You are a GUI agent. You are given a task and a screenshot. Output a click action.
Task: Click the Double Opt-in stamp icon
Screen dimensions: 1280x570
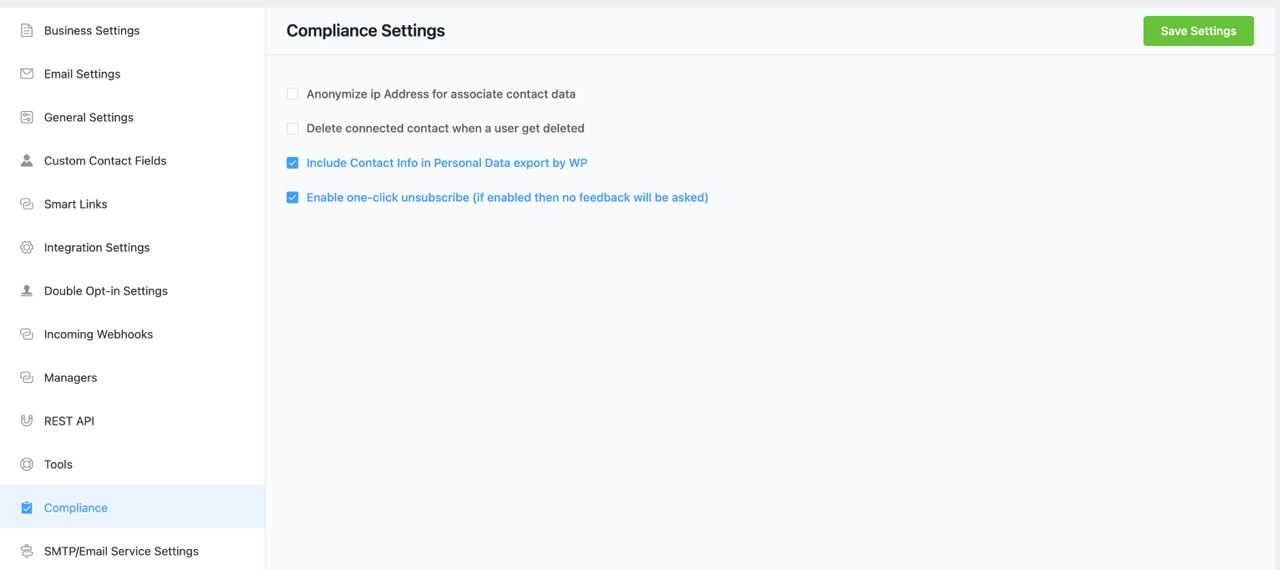[27, 291]
